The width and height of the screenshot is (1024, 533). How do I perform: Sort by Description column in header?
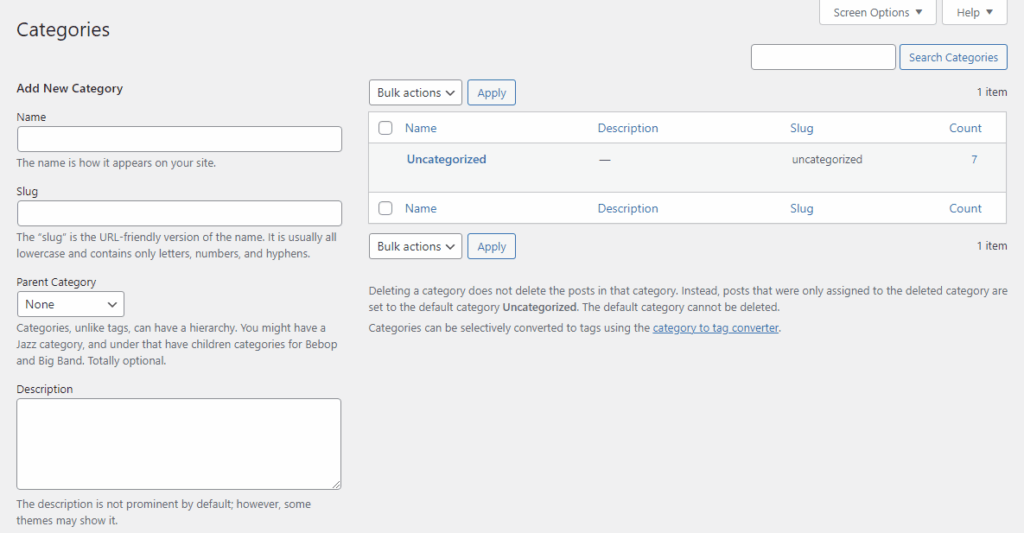click(x=627, y=128)
